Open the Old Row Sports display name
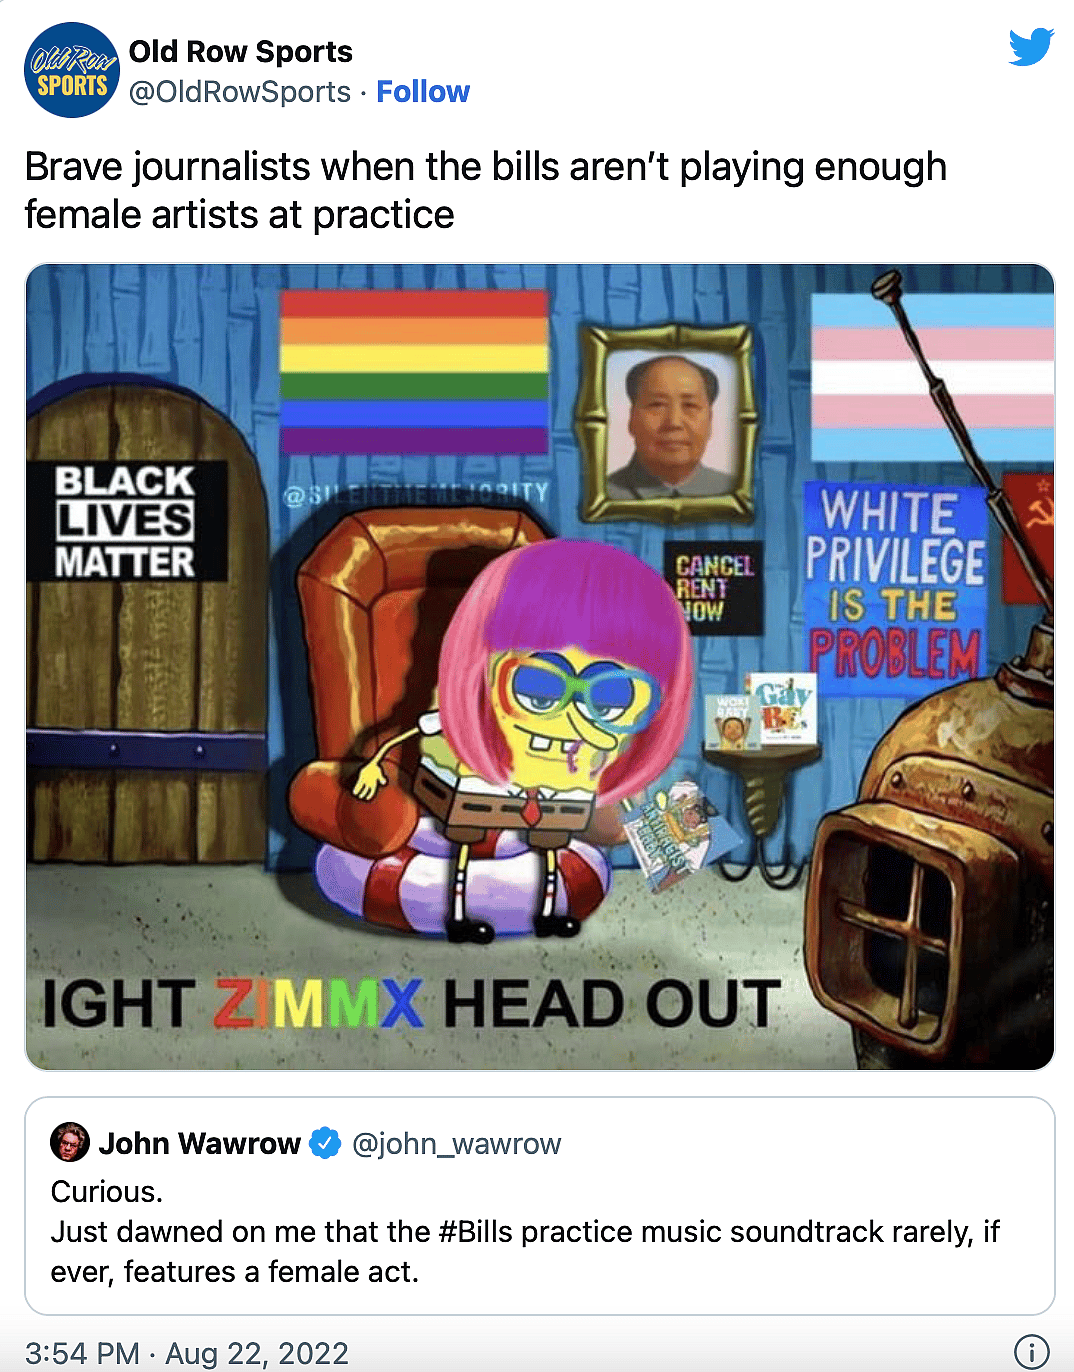Image resolution: width=1074 pixels, height=1372 pixels. click(x=241, y=51)
